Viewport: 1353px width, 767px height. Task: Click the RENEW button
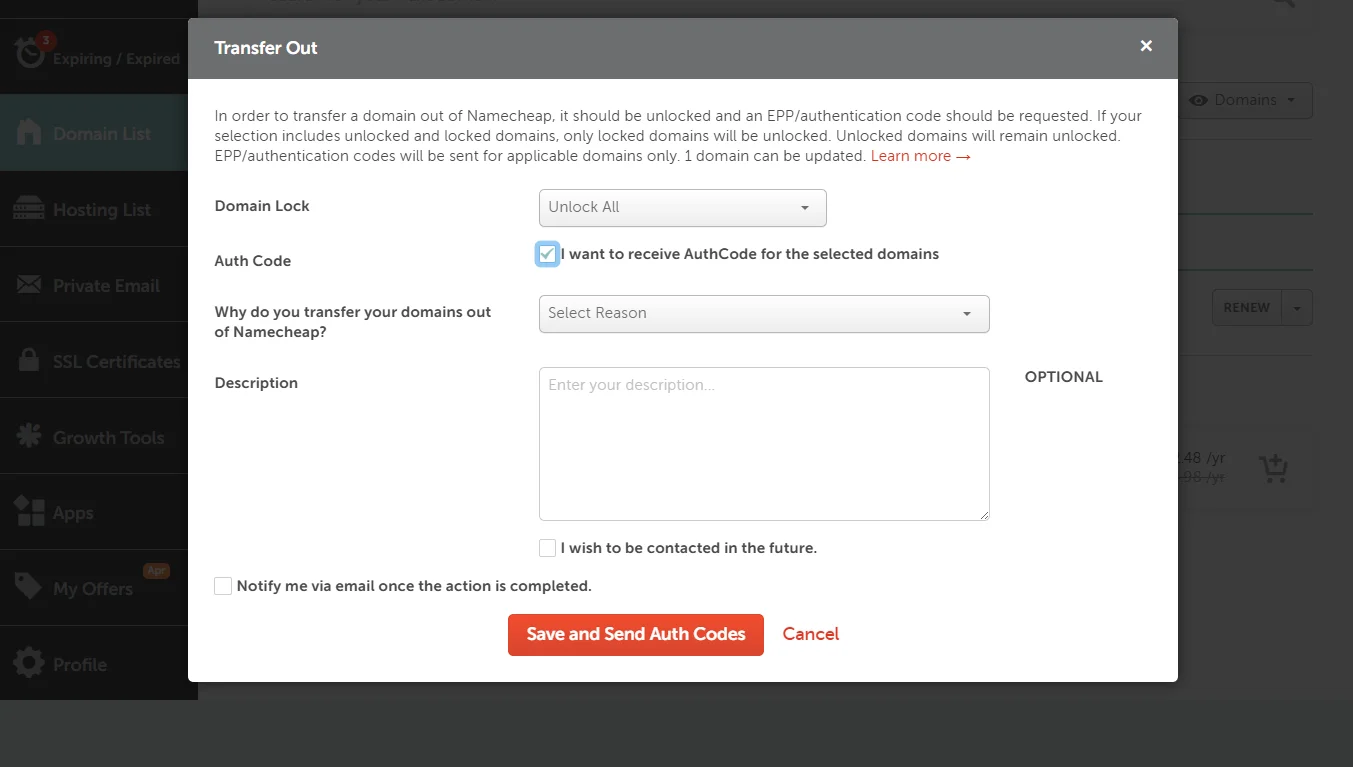[1246, 307]
